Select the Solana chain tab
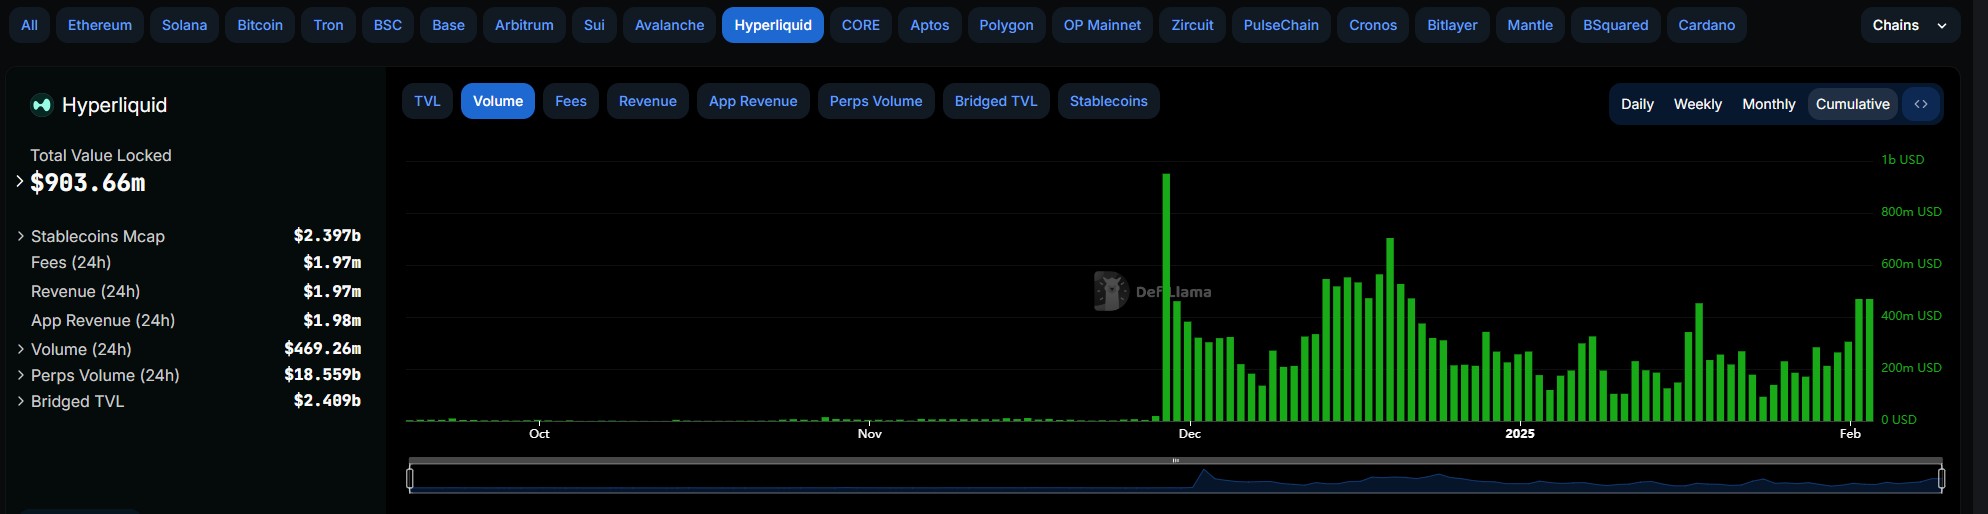Image resolution: width=1988 pixels, height=514 pixels. pos(184,25)
